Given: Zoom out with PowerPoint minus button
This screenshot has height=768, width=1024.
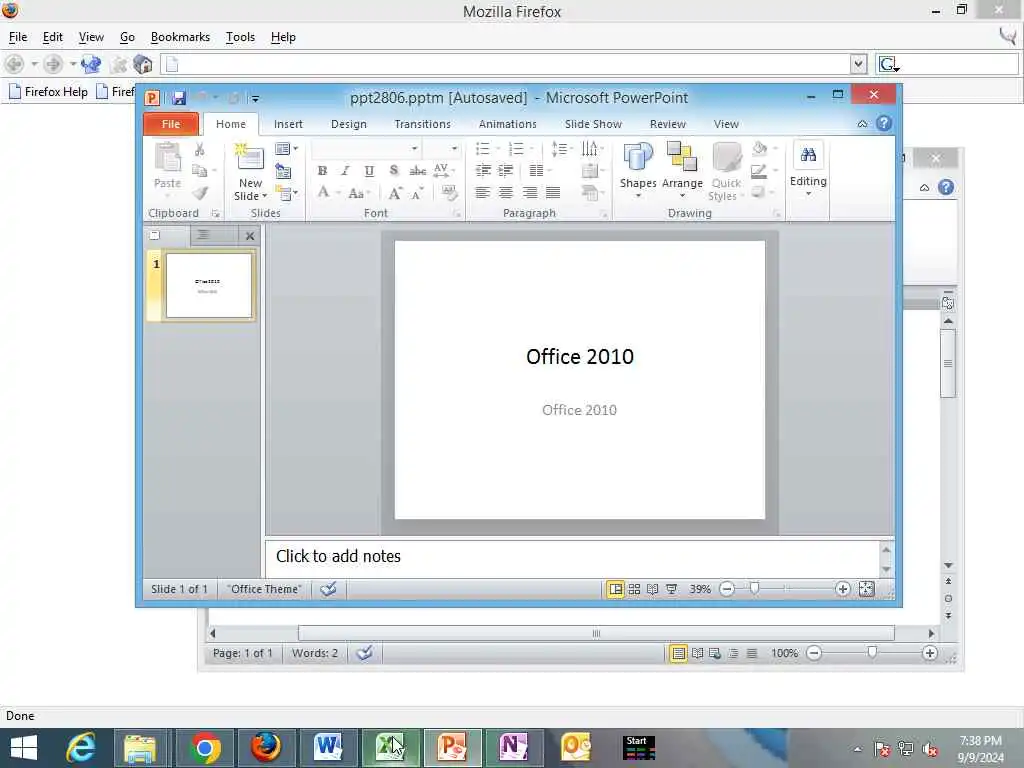Looking at the screenshot, I should click(x=727, y=589).
